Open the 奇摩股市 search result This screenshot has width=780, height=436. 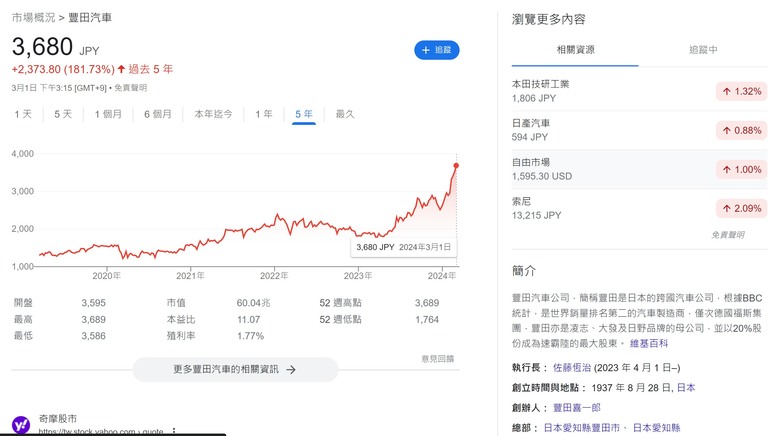pos(58,419)
